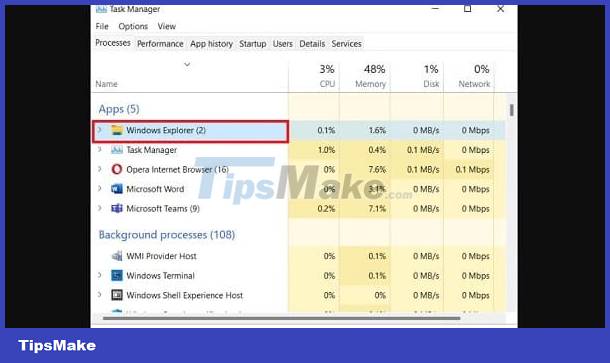Click Opera's 0.1 MB/s disk value

(423, 170)
